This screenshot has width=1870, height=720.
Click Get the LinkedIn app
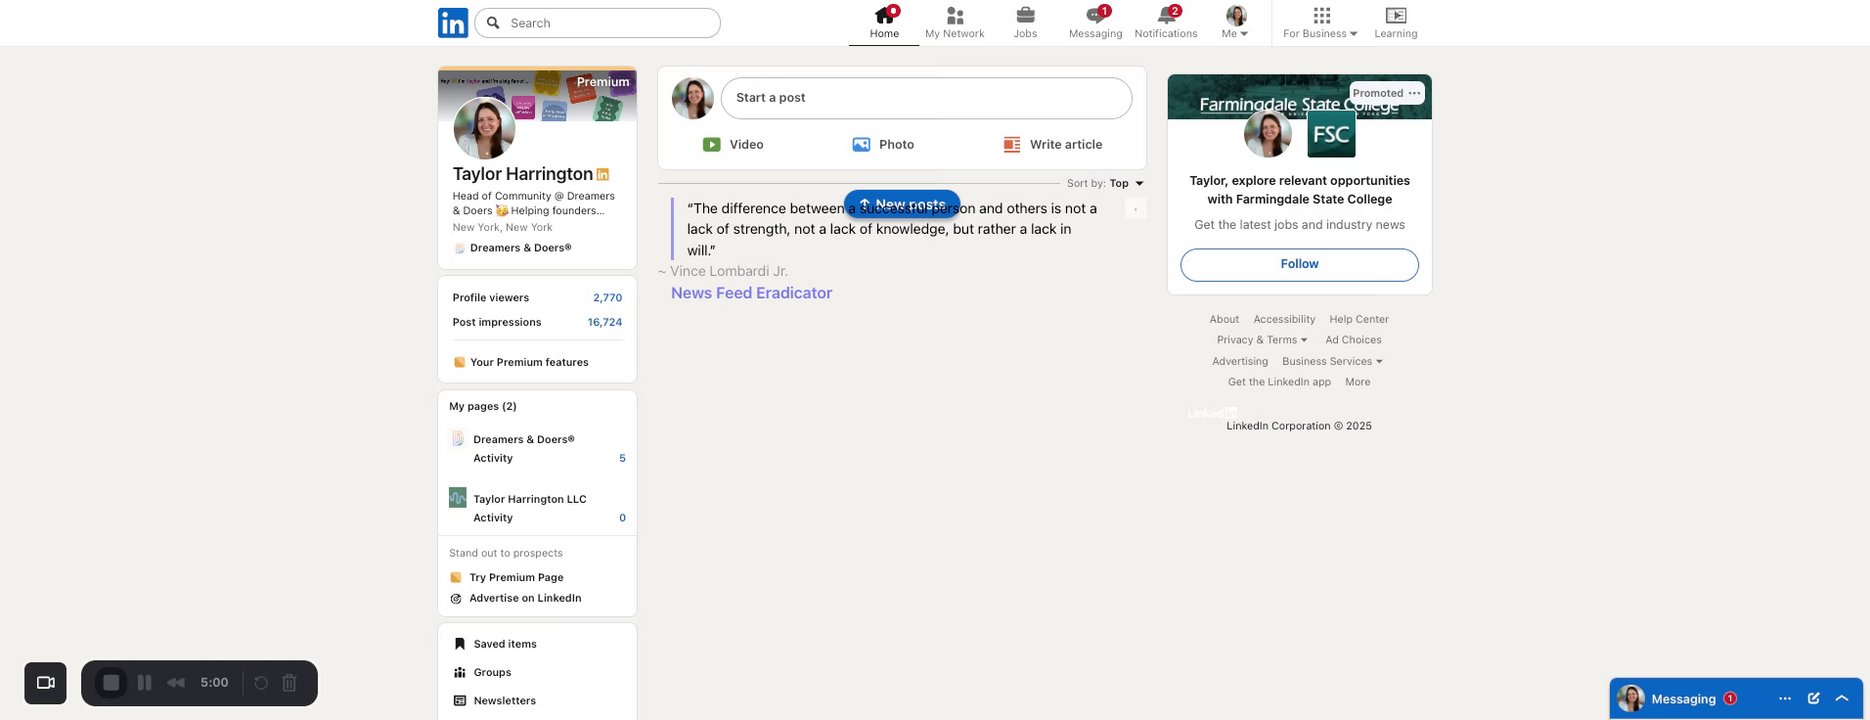coord(1279,382)
